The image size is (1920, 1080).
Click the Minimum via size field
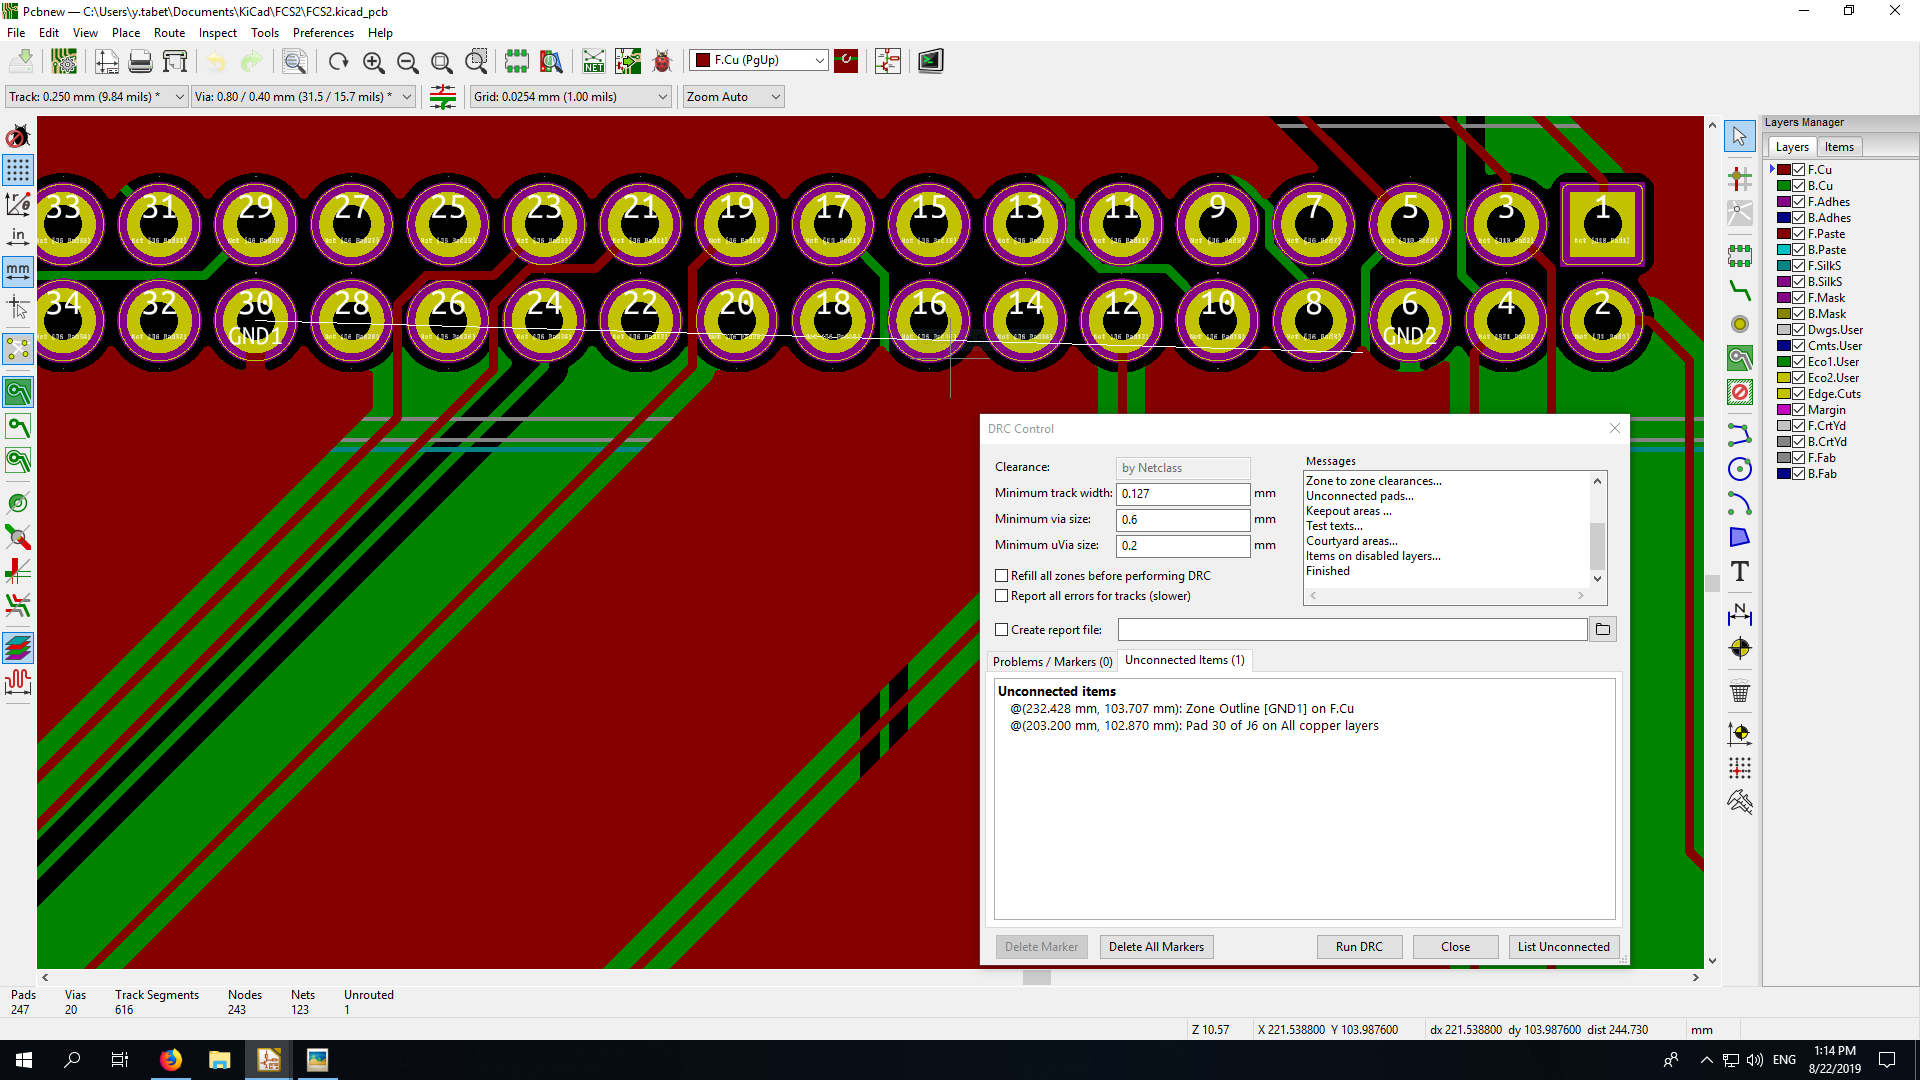pyautogui.click(x=1183, y=520)
